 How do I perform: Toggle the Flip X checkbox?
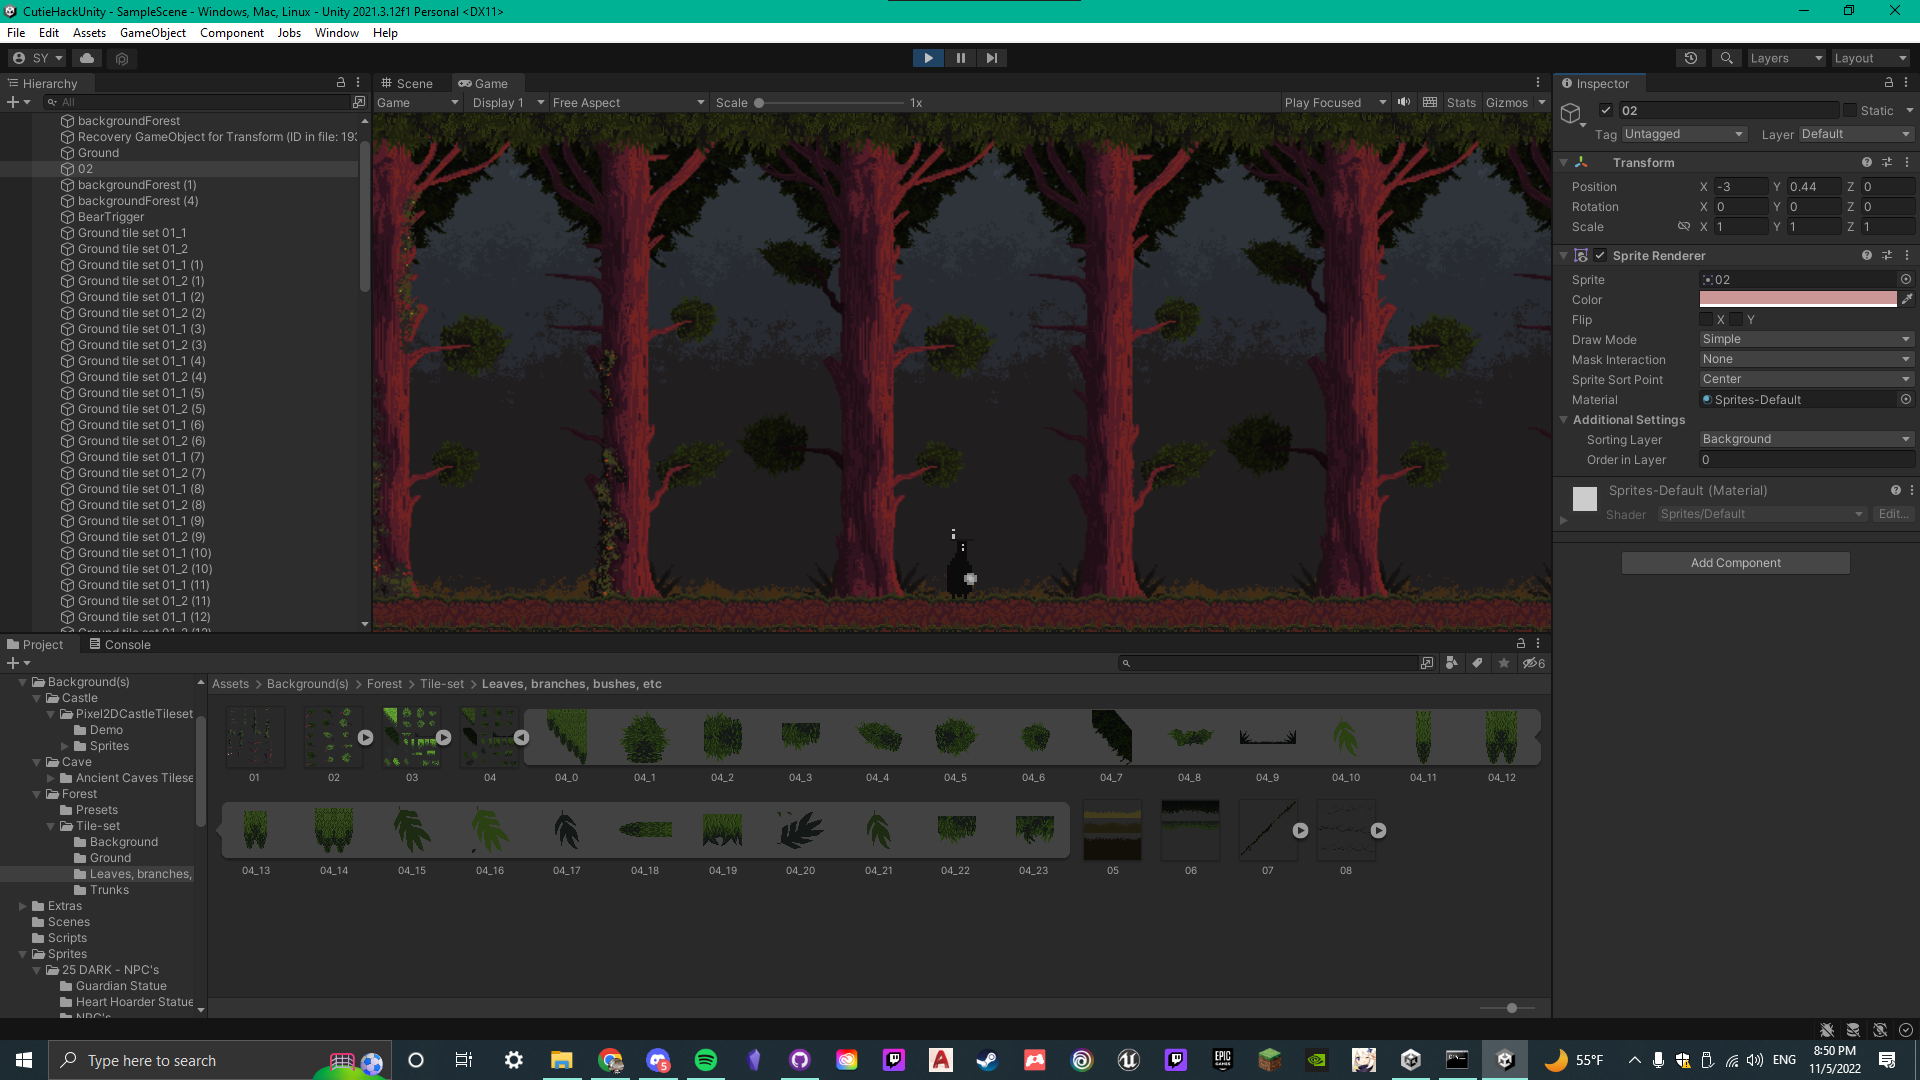pyautogui.click(x=1707, y=320)
